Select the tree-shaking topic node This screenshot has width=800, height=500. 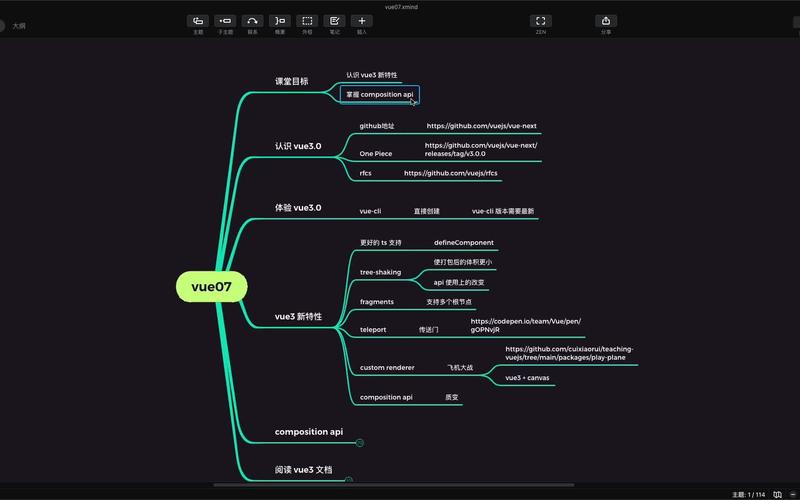pos(380,272)
